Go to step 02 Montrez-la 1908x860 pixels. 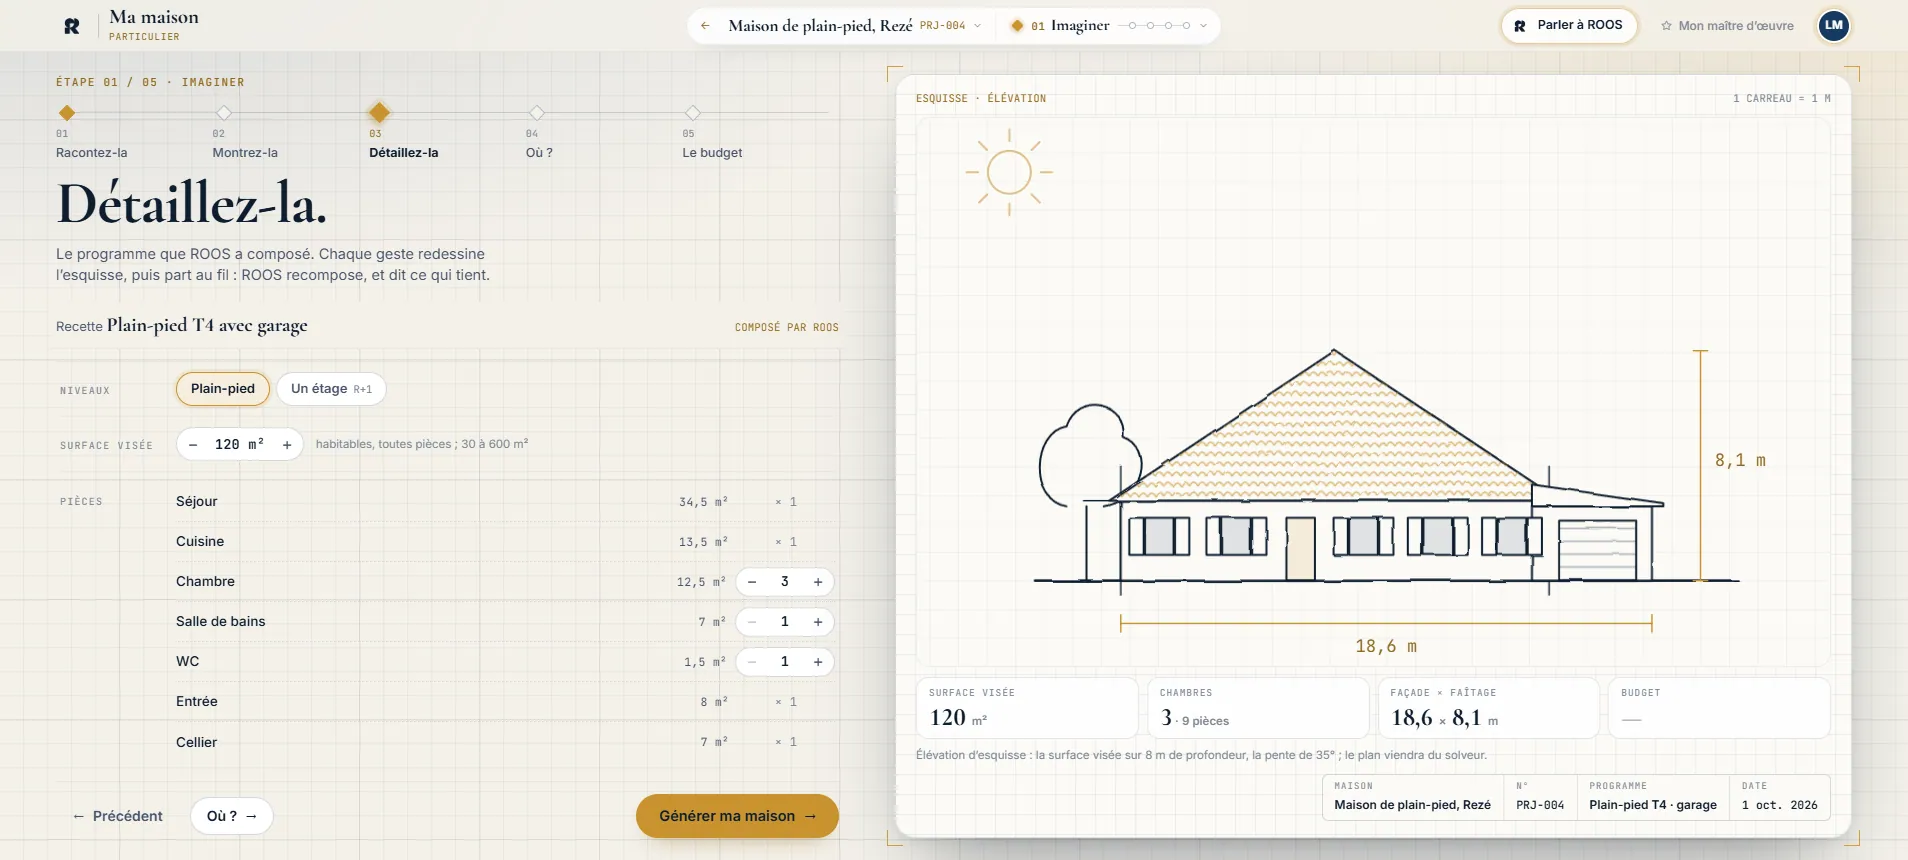(x=245, y=132)
